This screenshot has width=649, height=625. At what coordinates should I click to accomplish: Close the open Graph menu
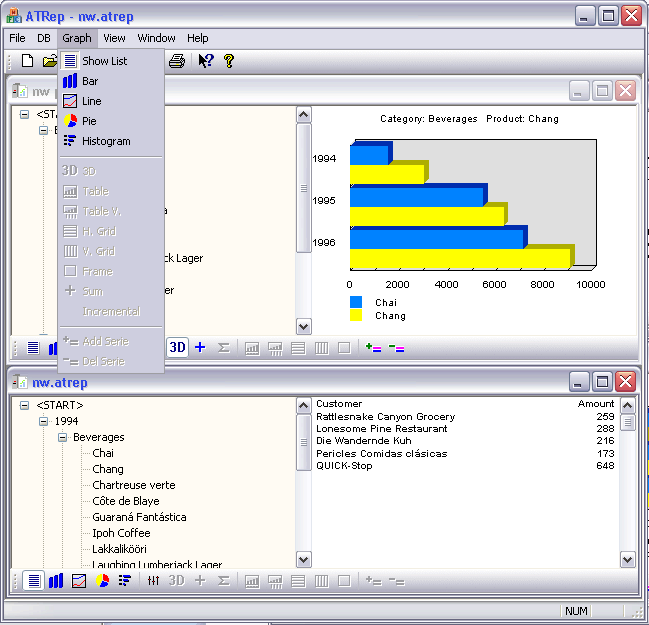77,38
